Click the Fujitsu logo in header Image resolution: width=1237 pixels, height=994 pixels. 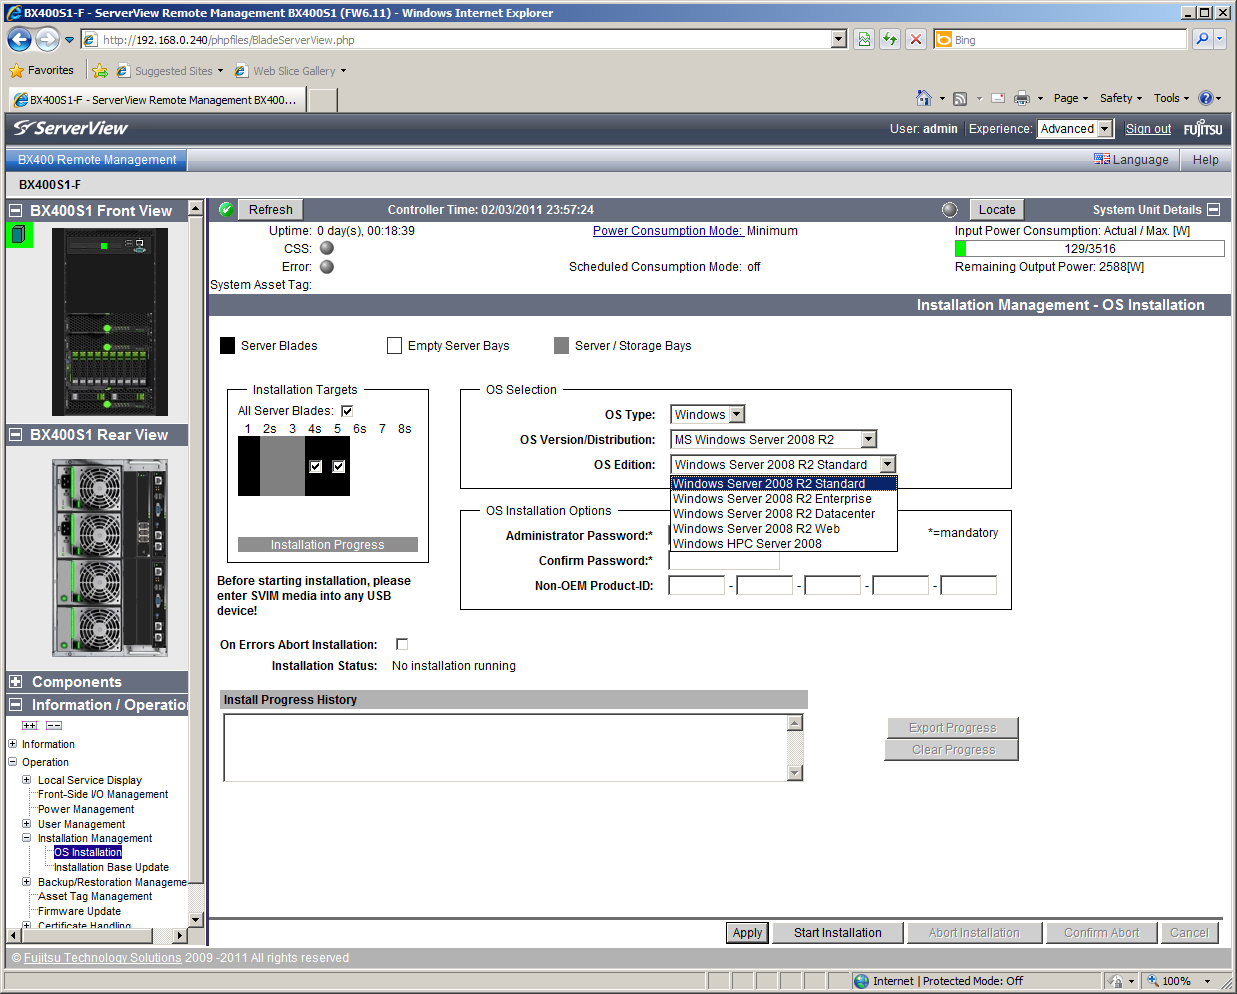coord(1203,129)
